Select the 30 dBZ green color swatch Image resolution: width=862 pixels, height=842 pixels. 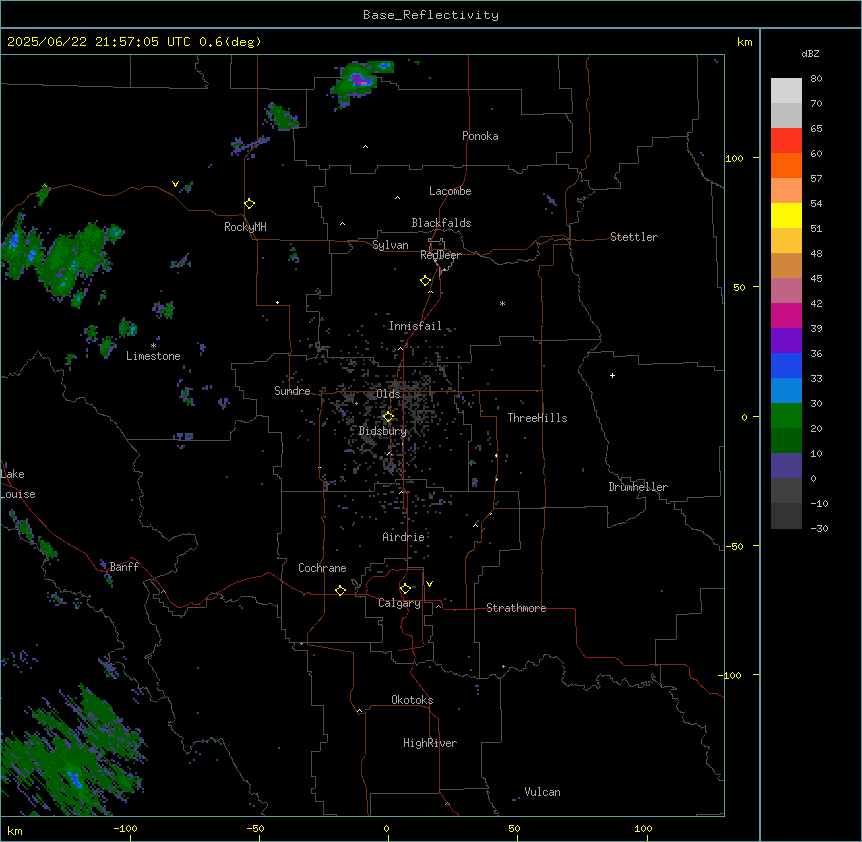pos(786,416)
